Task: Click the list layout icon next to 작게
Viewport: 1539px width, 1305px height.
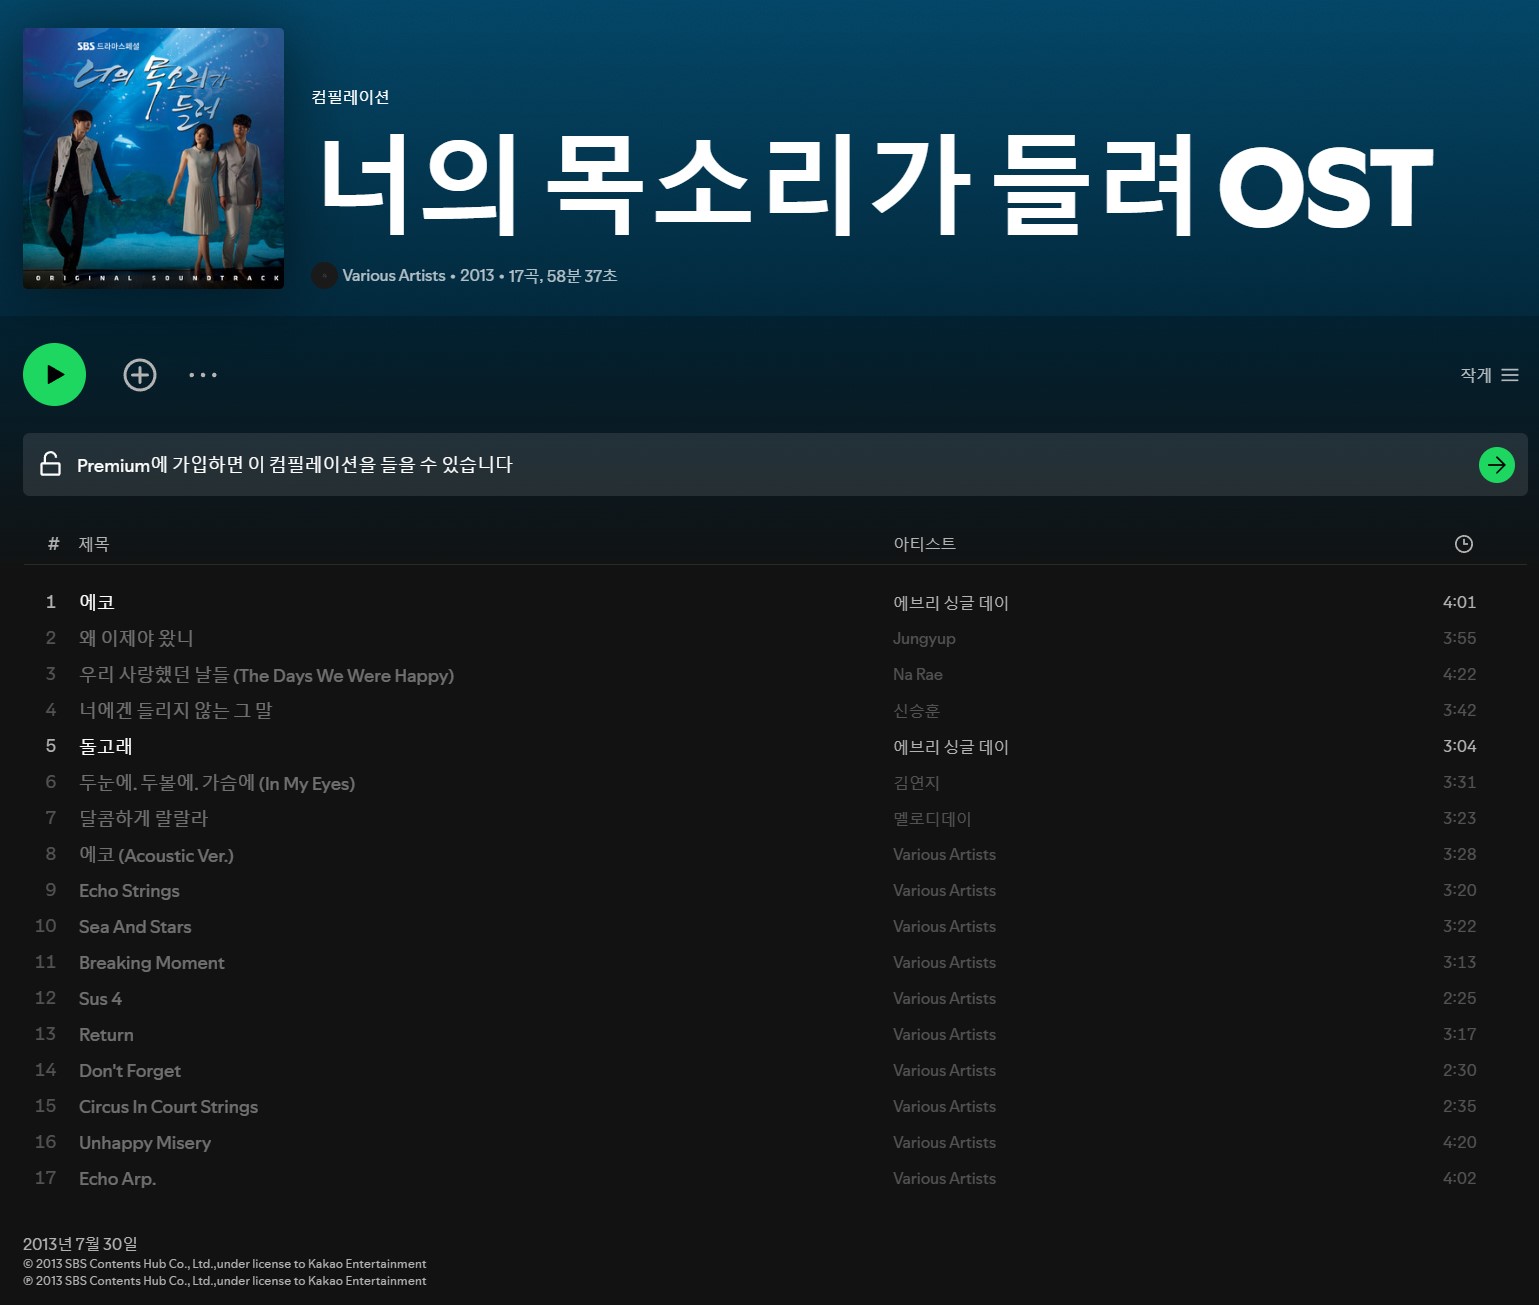Action: [x=1510, y=374]
